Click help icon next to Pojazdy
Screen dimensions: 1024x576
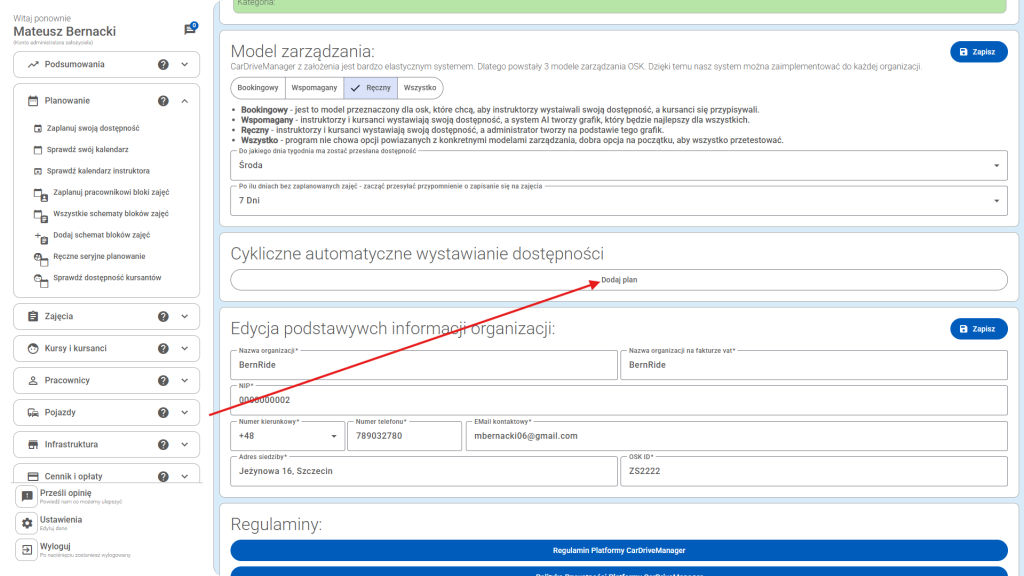tap(163, 412)
